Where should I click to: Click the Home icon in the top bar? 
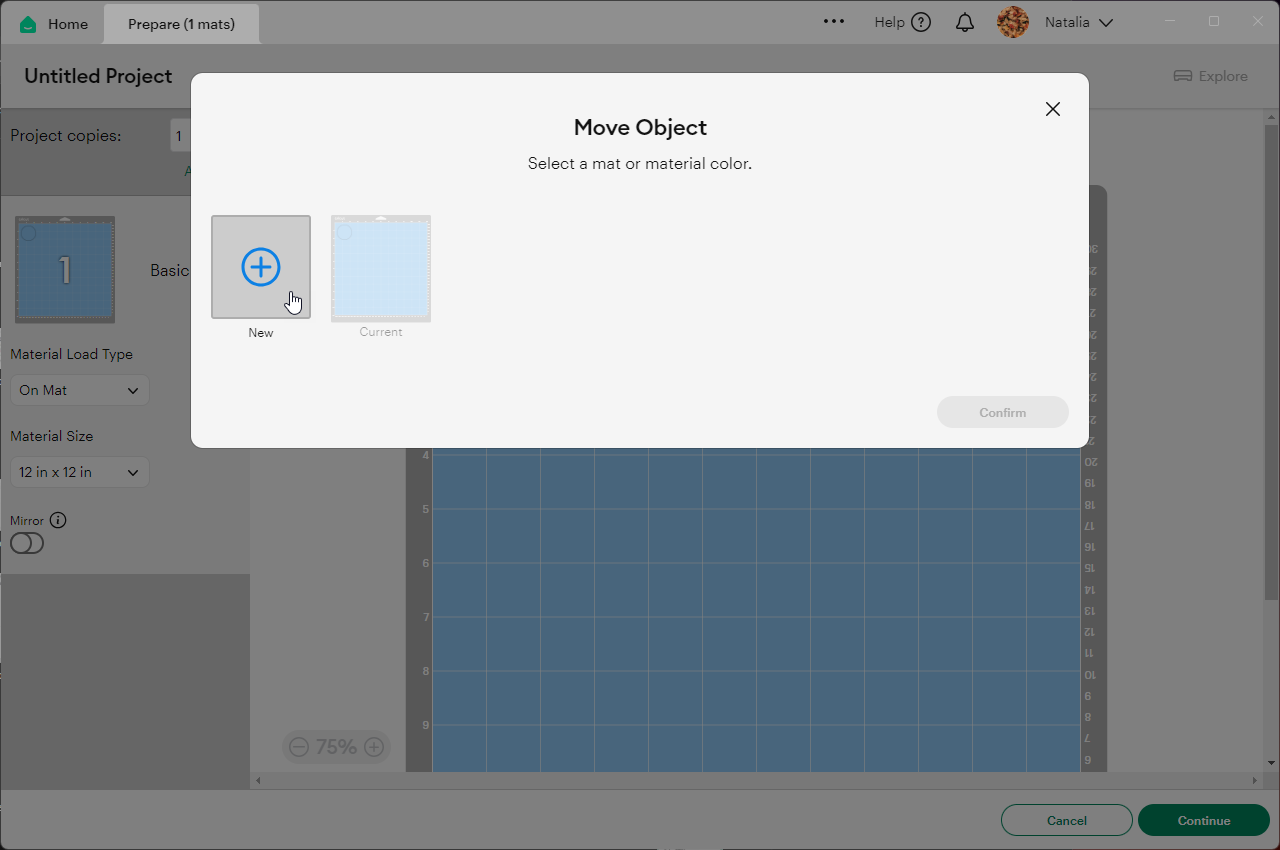[27, 22]
